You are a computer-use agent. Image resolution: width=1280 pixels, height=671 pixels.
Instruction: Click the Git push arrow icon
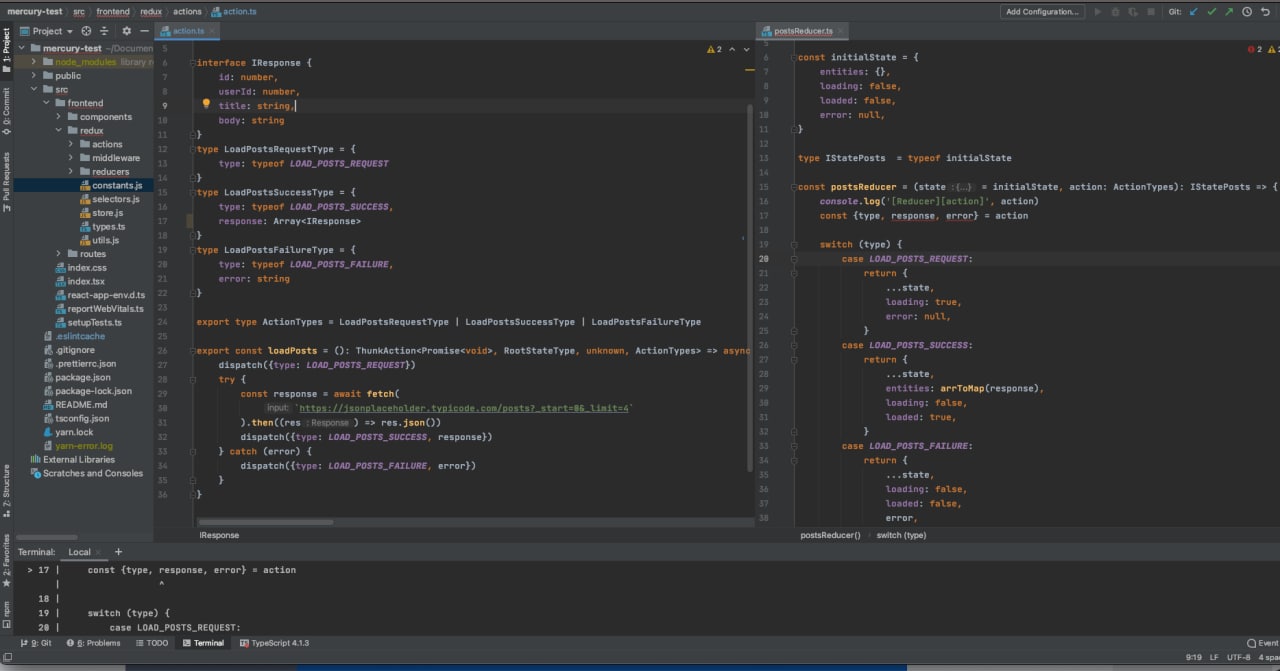click(x=1229, y=12)
